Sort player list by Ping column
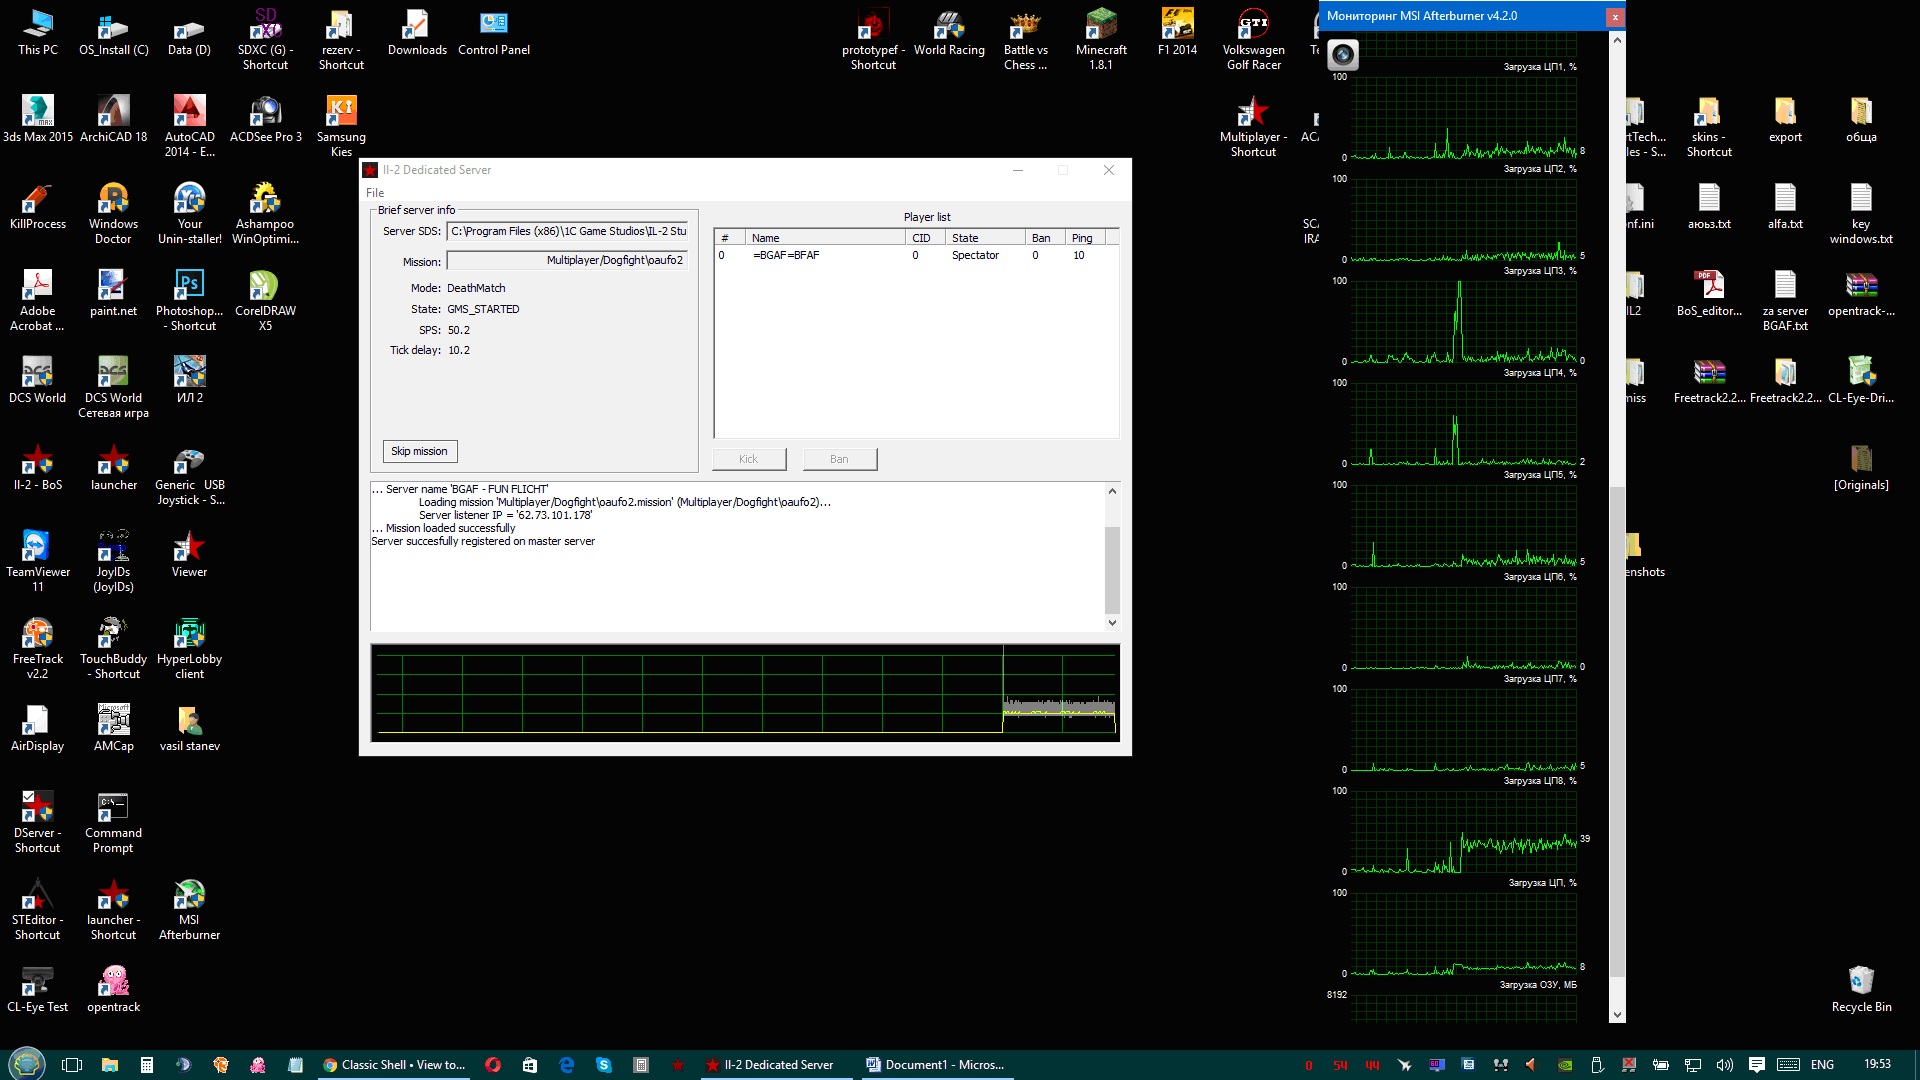The height and width of the screenshot is (1080, 1920). pyautogui.click(x=1086, y=238)
